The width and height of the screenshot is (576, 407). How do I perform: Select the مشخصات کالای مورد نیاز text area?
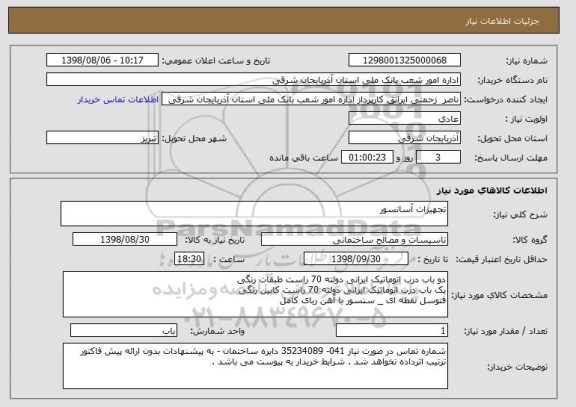tap(255, 294)
